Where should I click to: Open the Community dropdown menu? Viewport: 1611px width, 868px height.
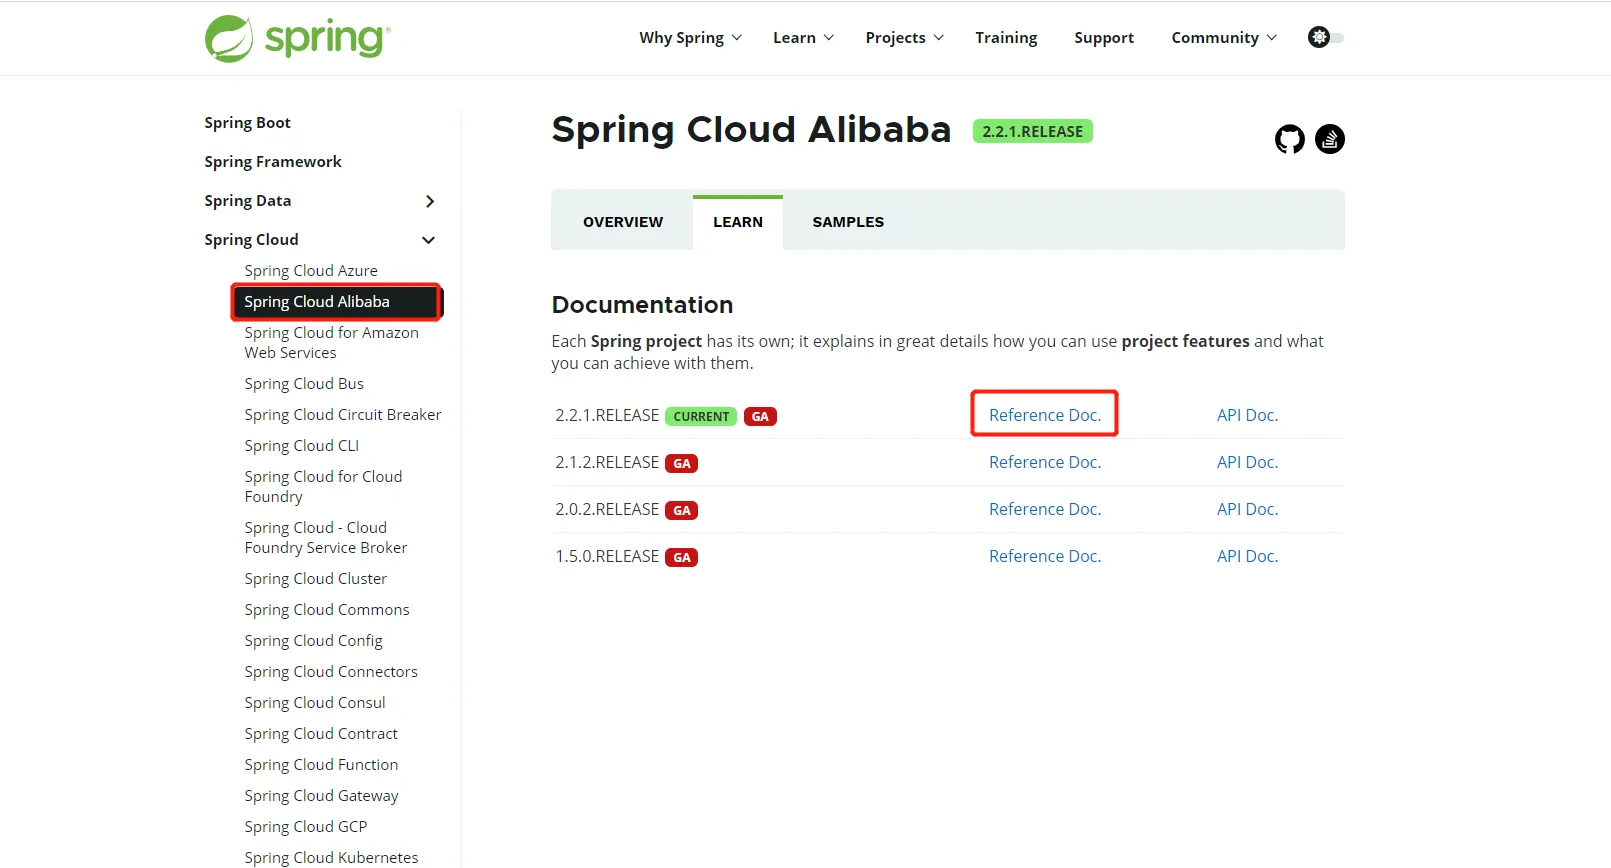1223,38
